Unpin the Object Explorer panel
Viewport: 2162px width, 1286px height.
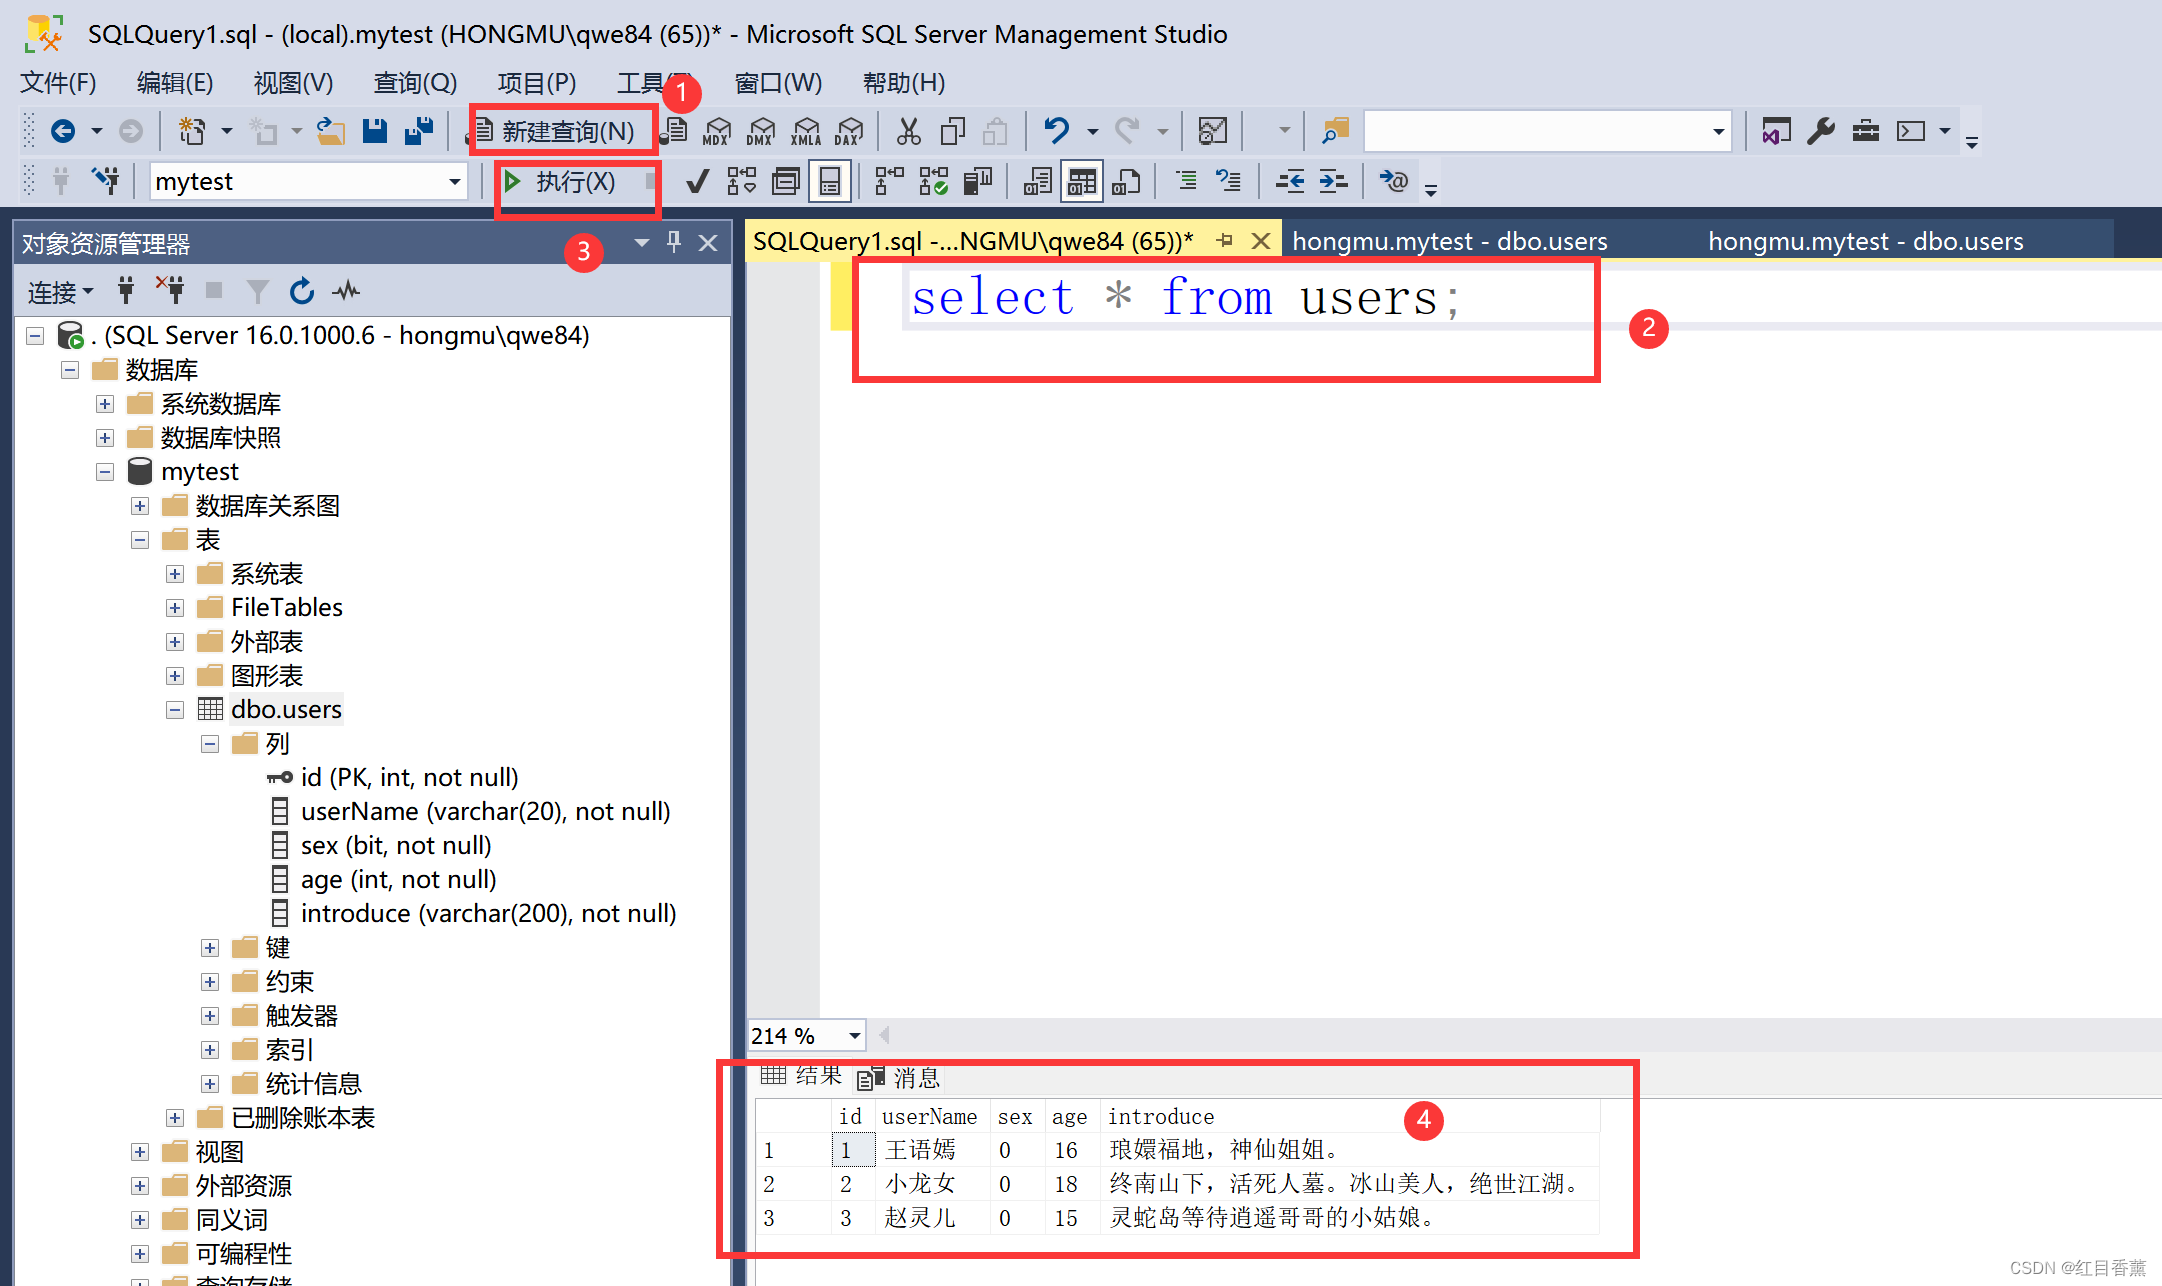click(x=674, y=242)
